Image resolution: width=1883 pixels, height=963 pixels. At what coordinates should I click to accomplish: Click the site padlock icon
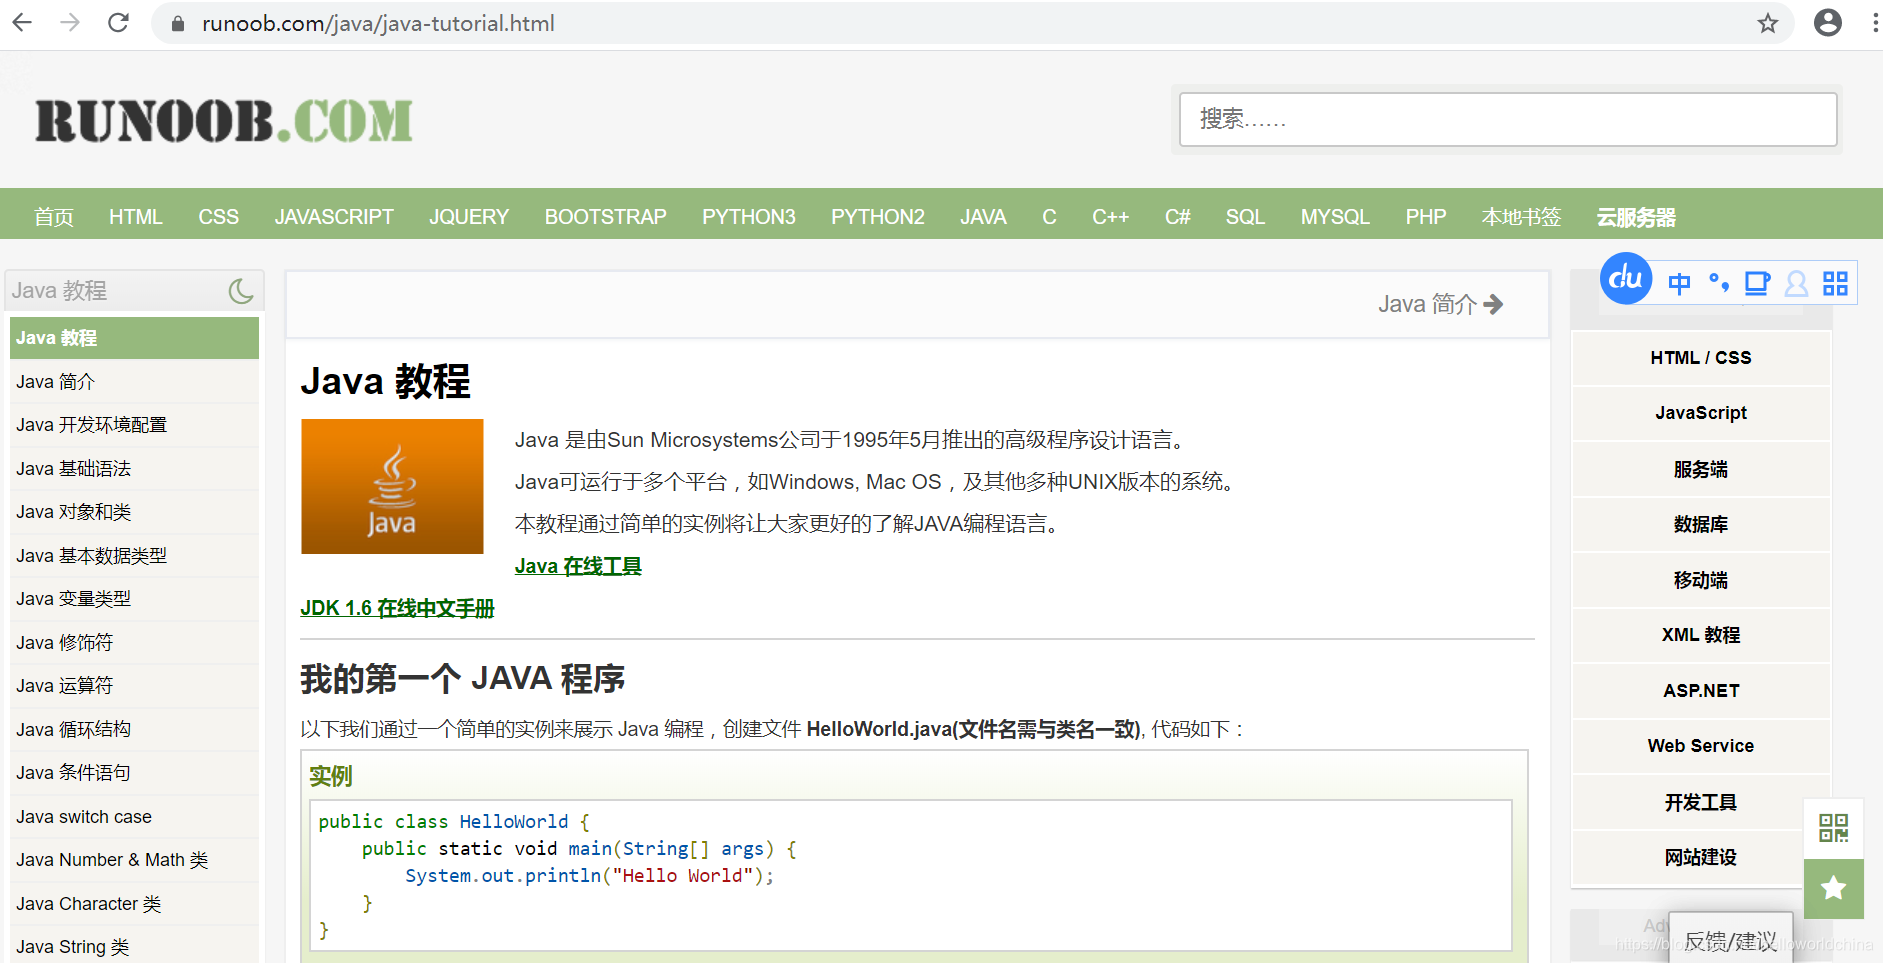pyautogui.click(x=178, y=23)
